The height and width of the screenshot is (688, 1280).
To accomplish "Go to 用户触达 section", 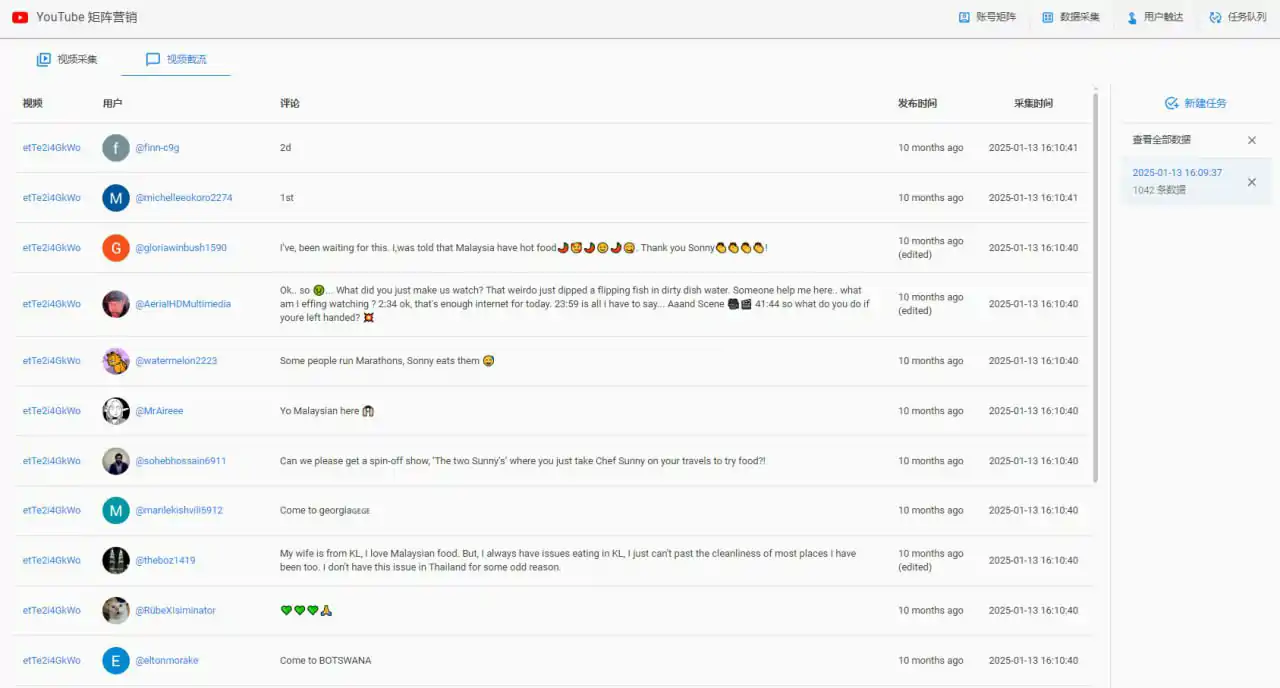I will (1154, 17).
